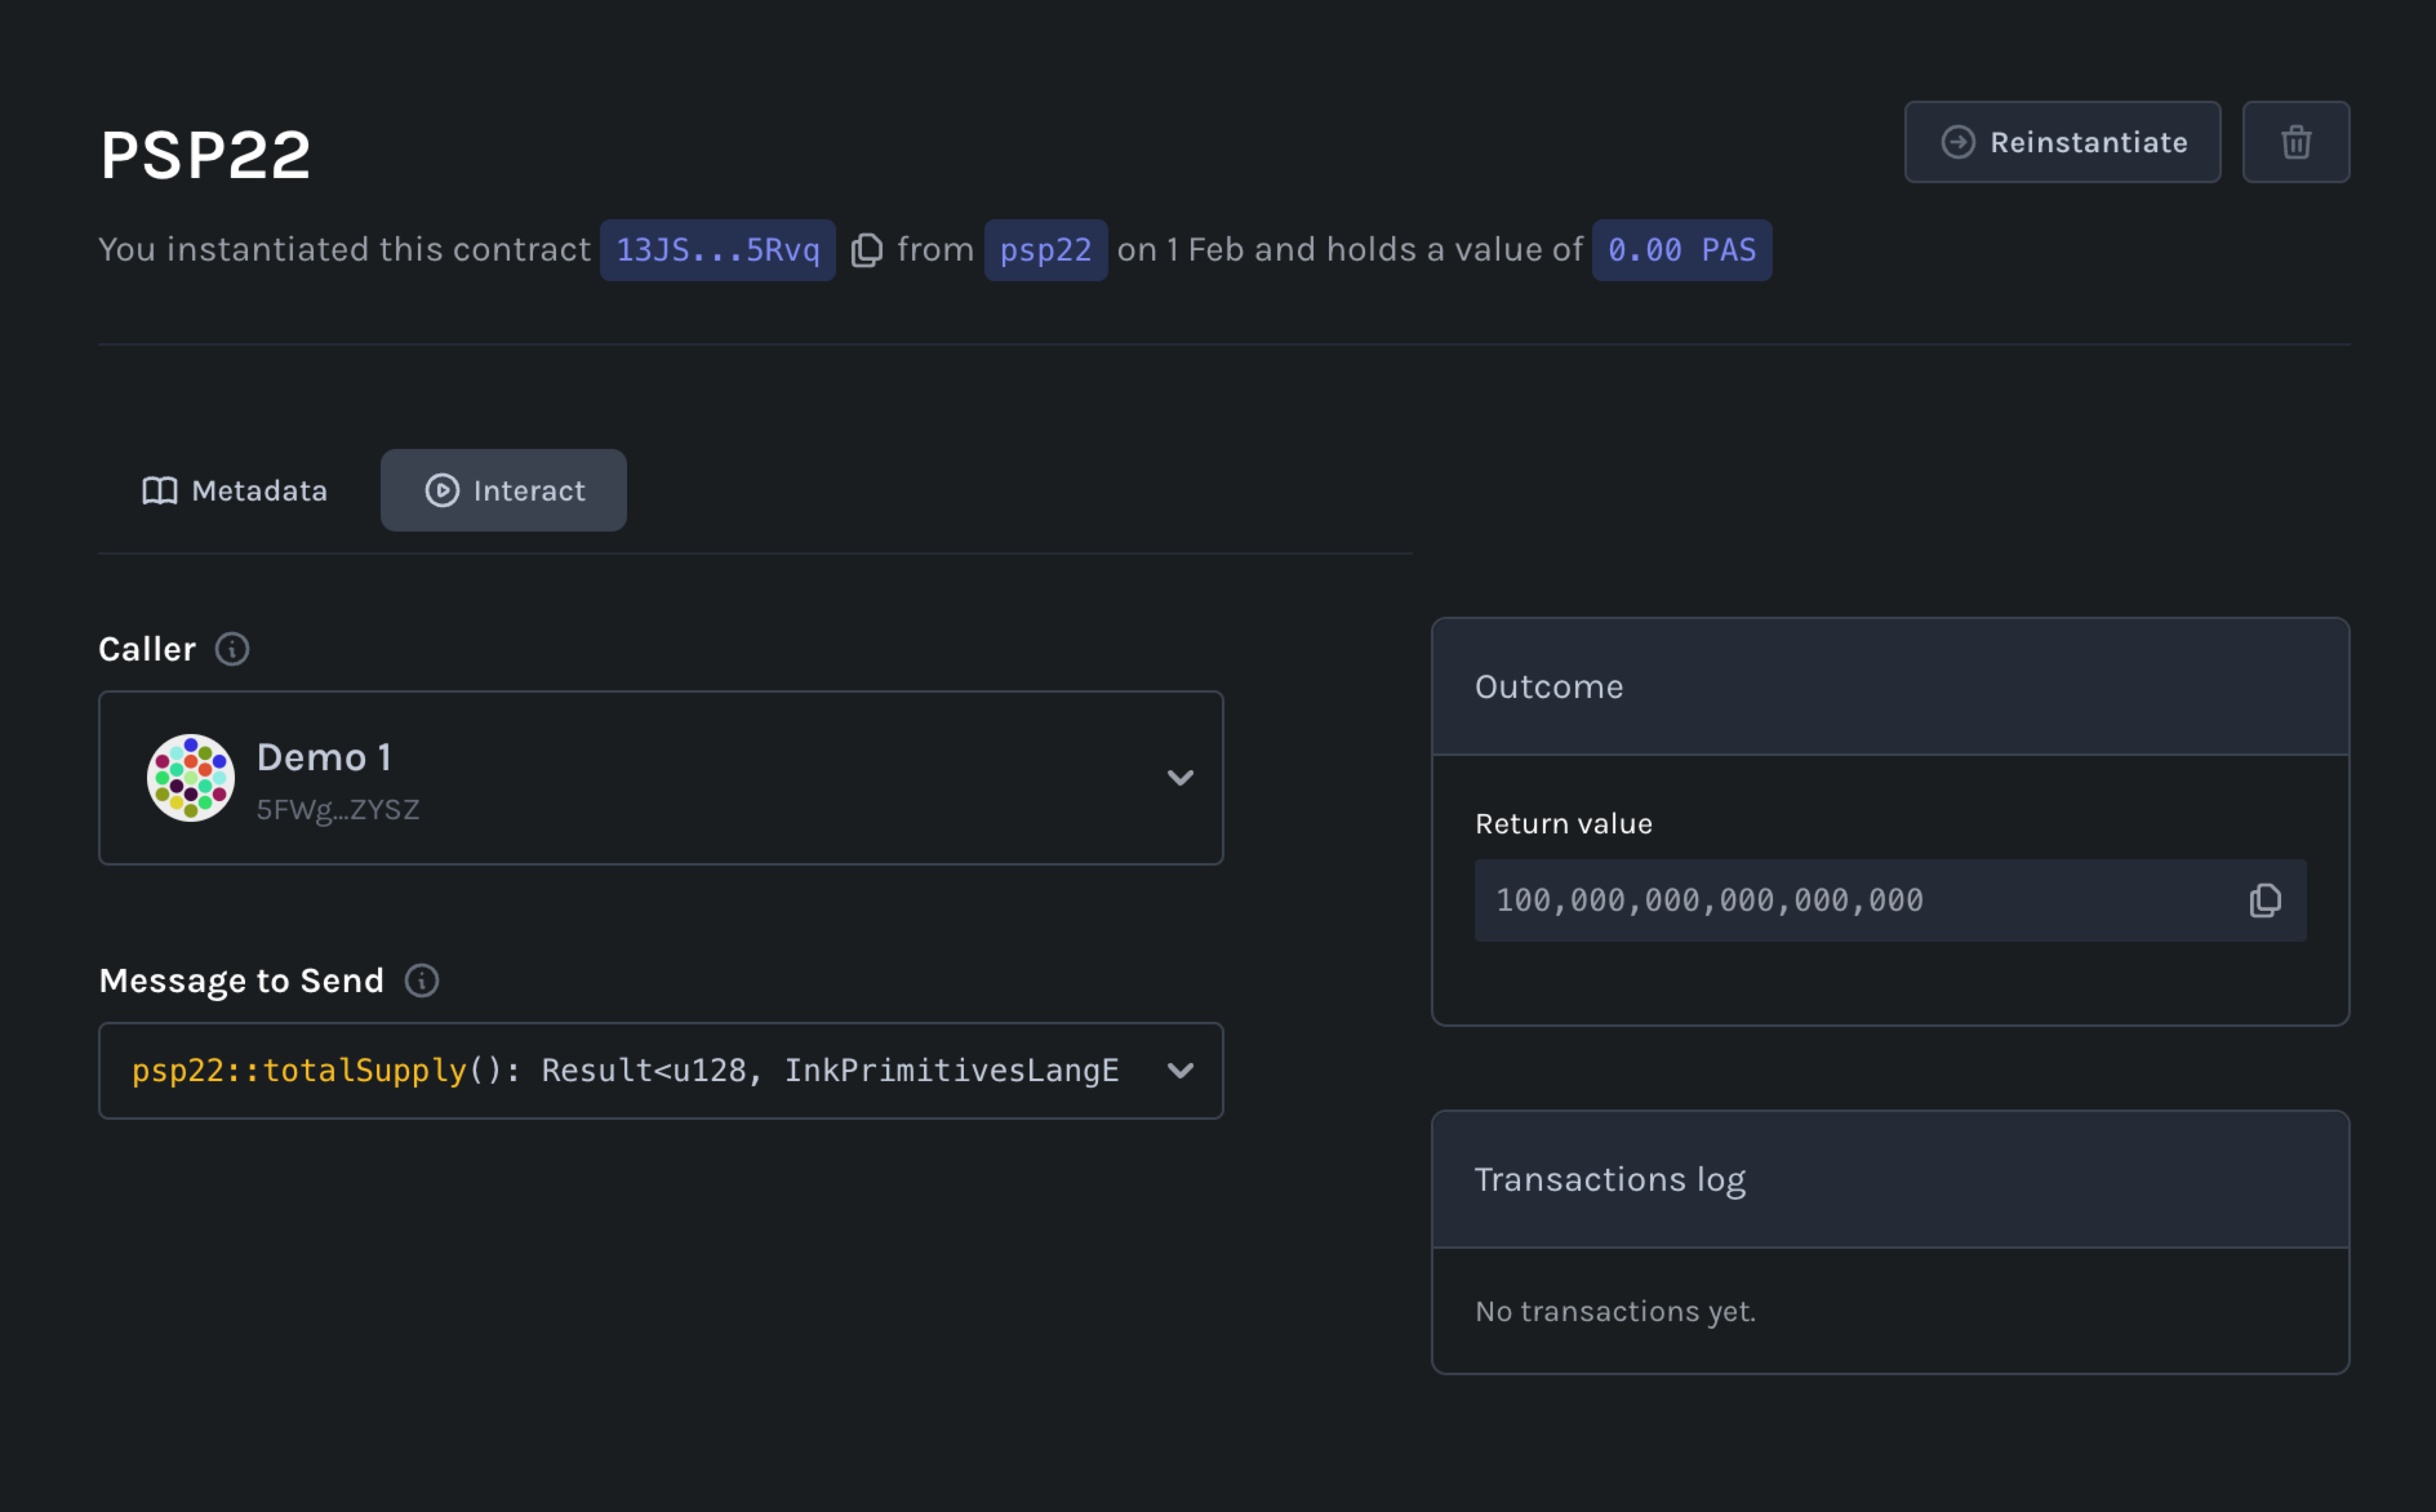
Task: Click the 13JS...5Rvq contract address badge
Action: [717, 250]
